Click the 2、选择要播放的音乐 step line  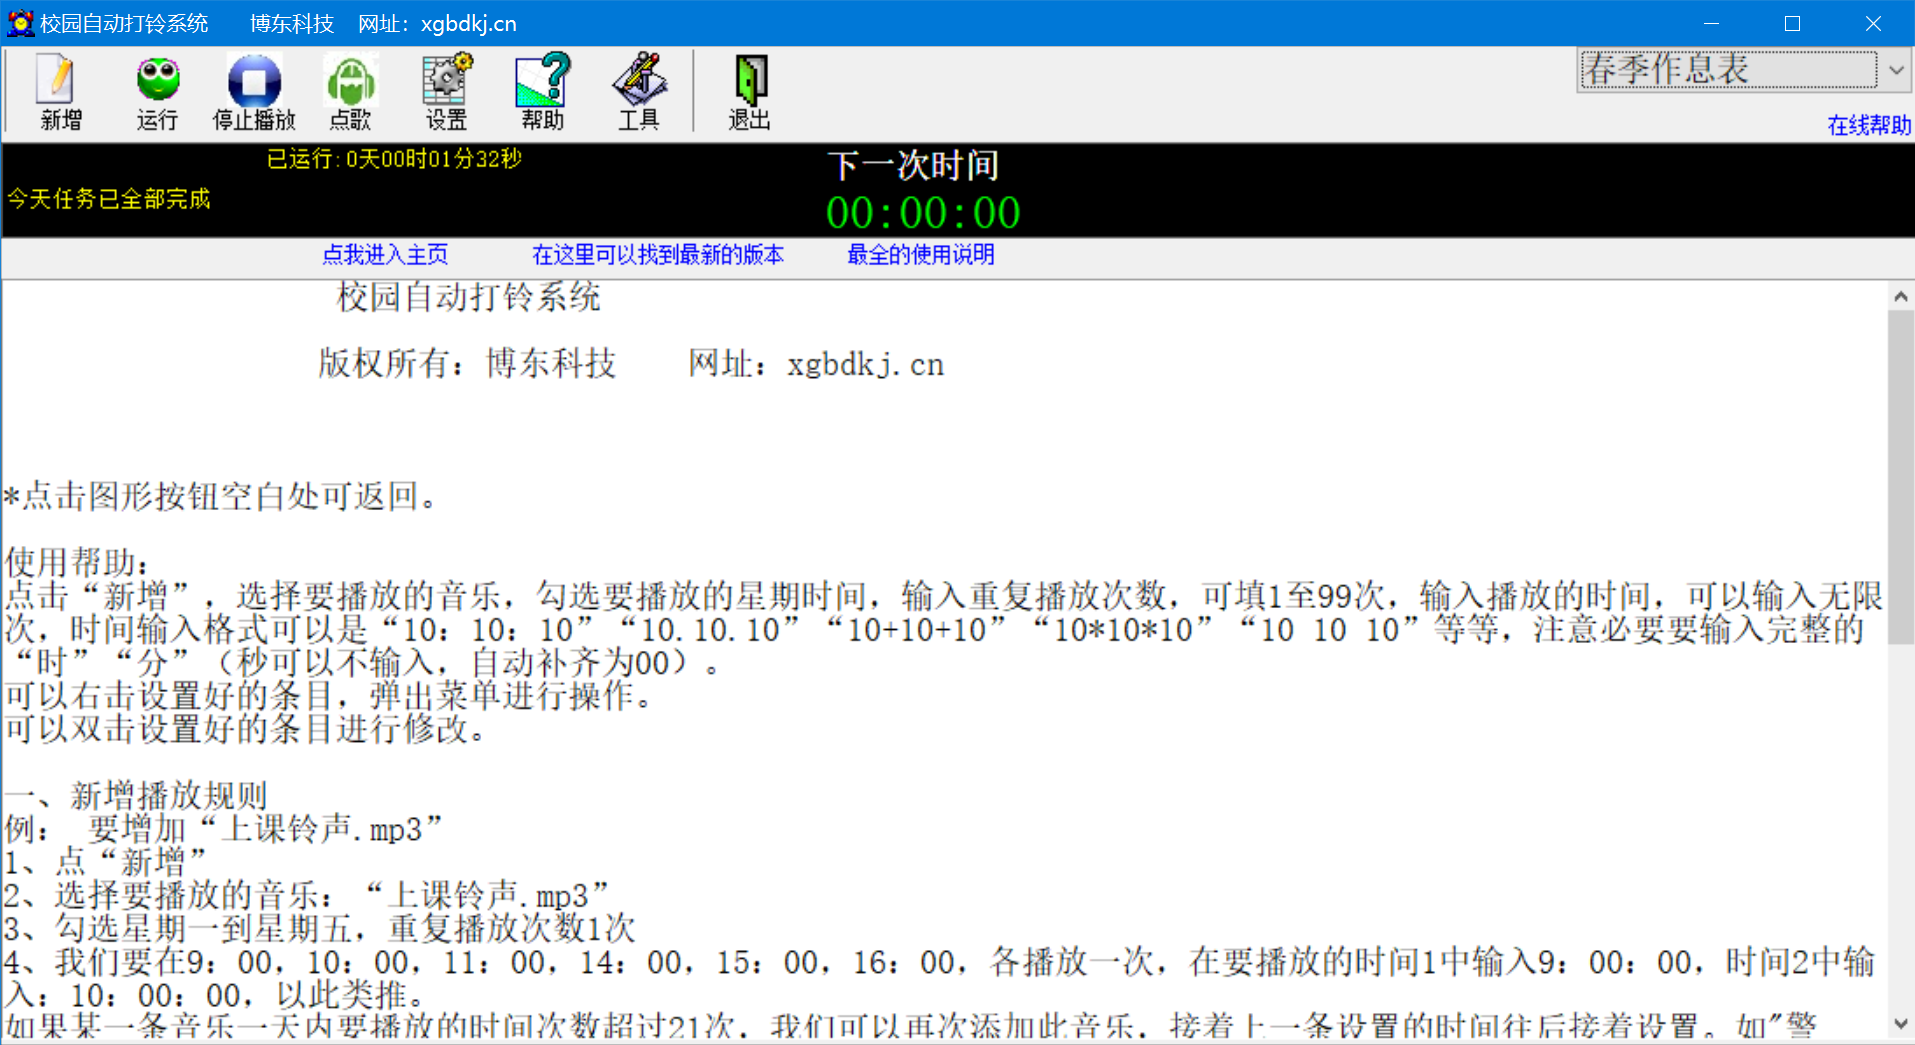pos(306,895)
